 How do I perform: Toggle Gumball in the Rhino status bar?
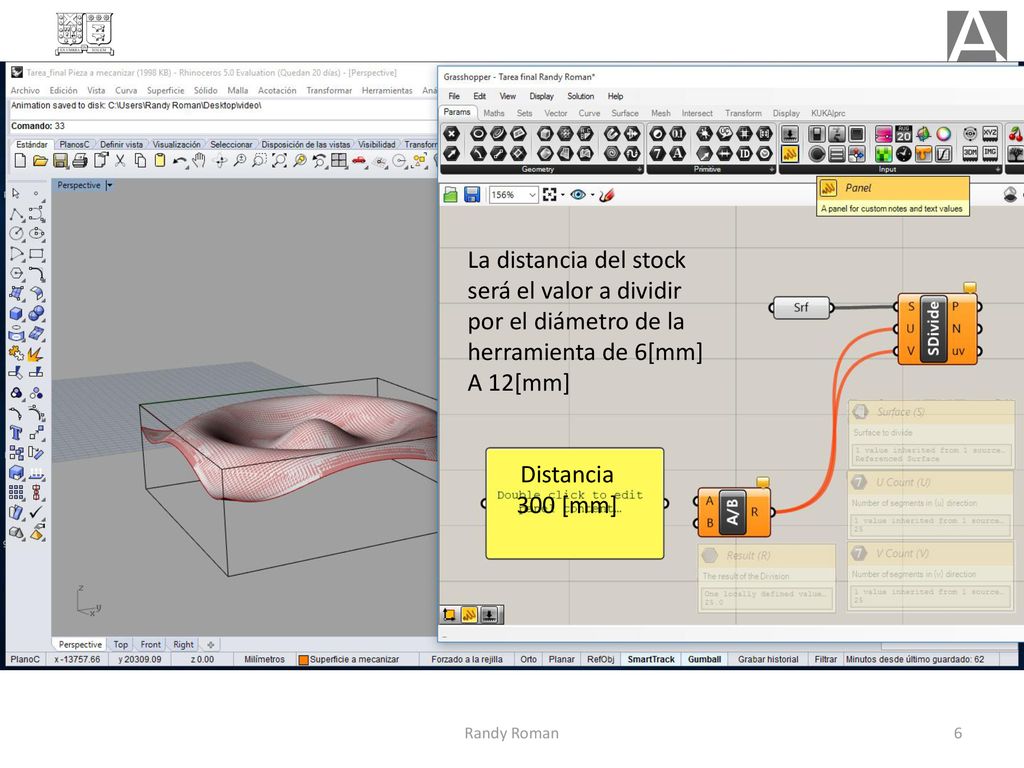tap(704, 660)
